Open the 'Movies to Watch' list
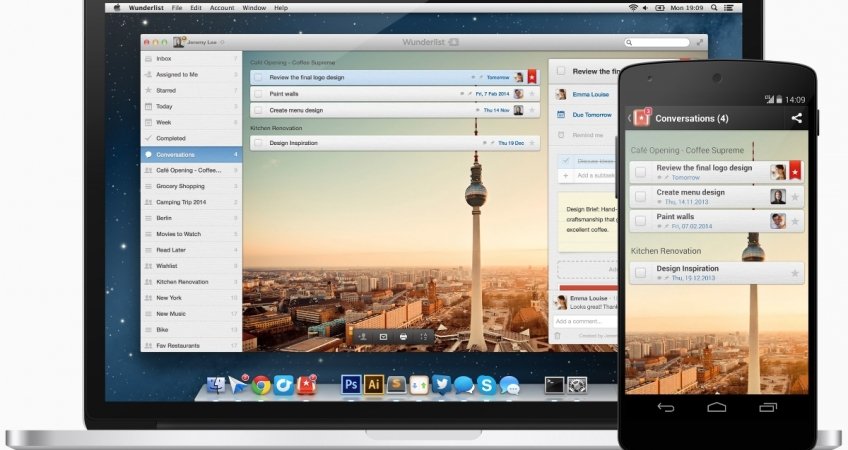 [191, 234]
